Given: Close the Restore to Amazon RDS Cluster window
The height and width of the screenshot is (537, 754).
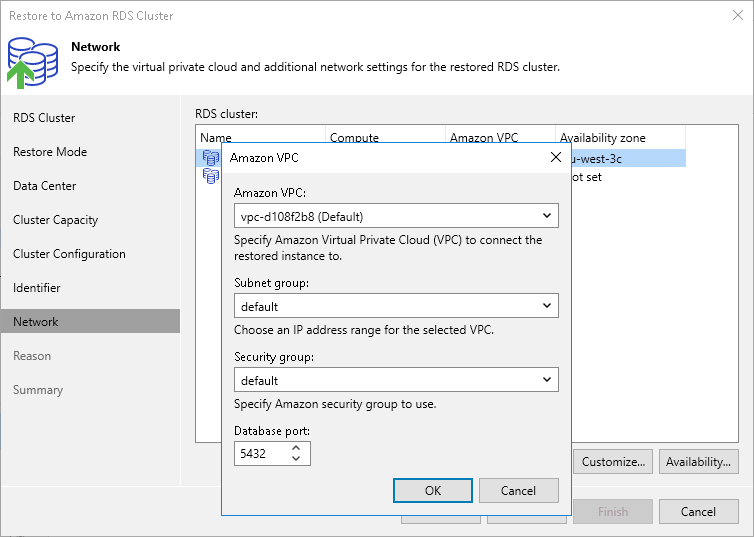Looking at the screenshot, I should pyautogui.click(x=737, y=16).
